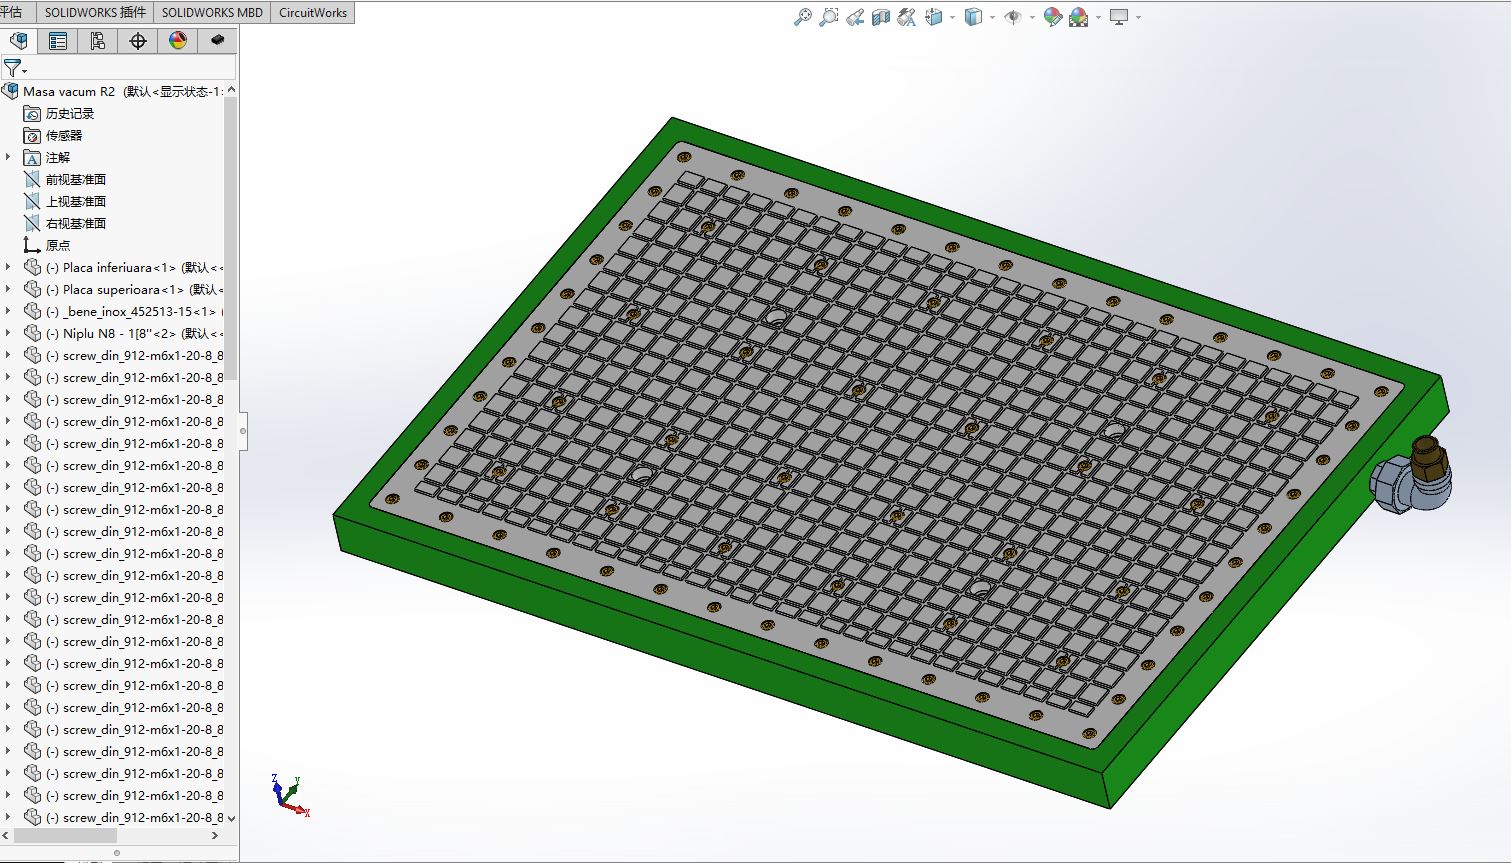Select the 右视基准面 plane
Viewport: 1511px width, 863px height.
pos(76,223)
